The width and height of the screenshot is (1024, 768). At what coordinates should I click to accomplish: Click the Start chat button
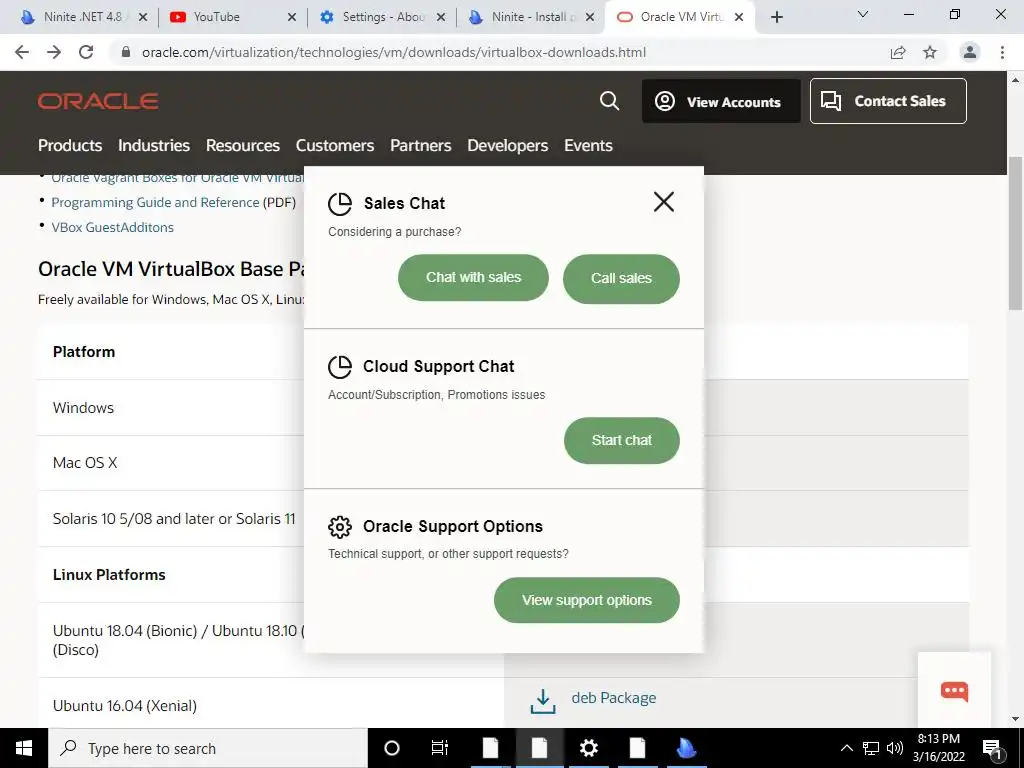pos(622,441)
